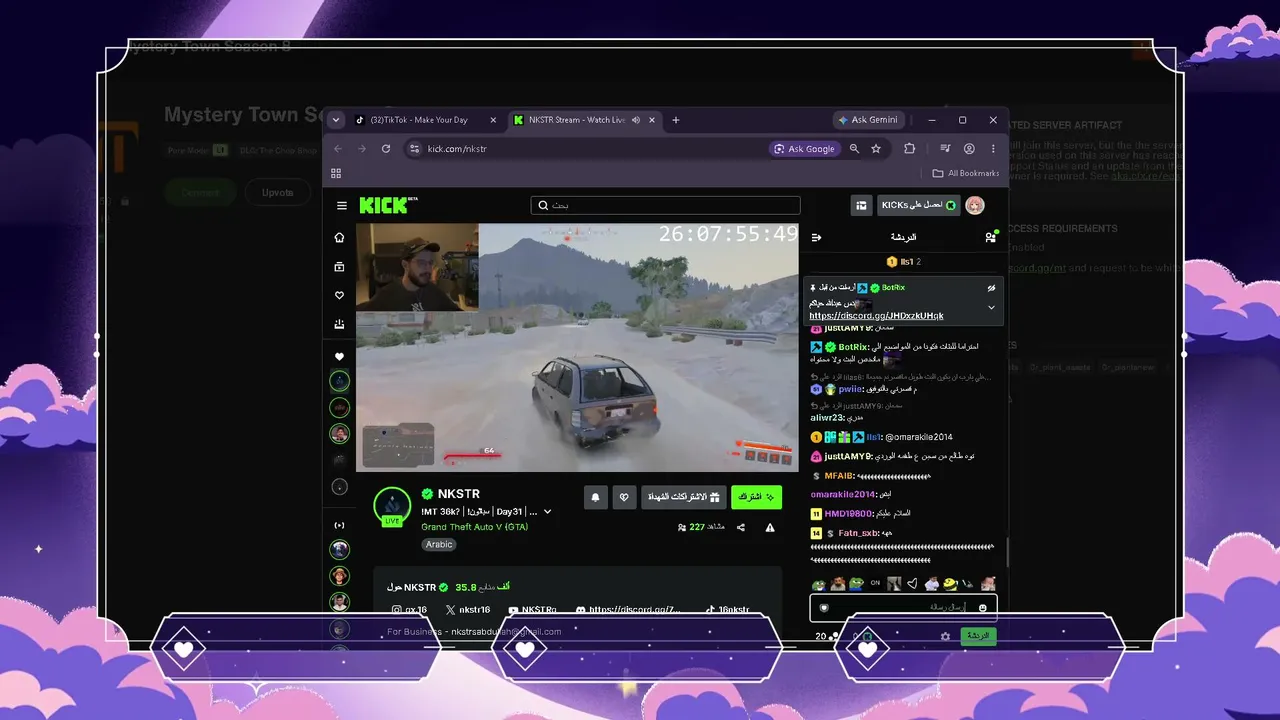
Task: Click username MFAIB in chat
Action: point(839,476)
